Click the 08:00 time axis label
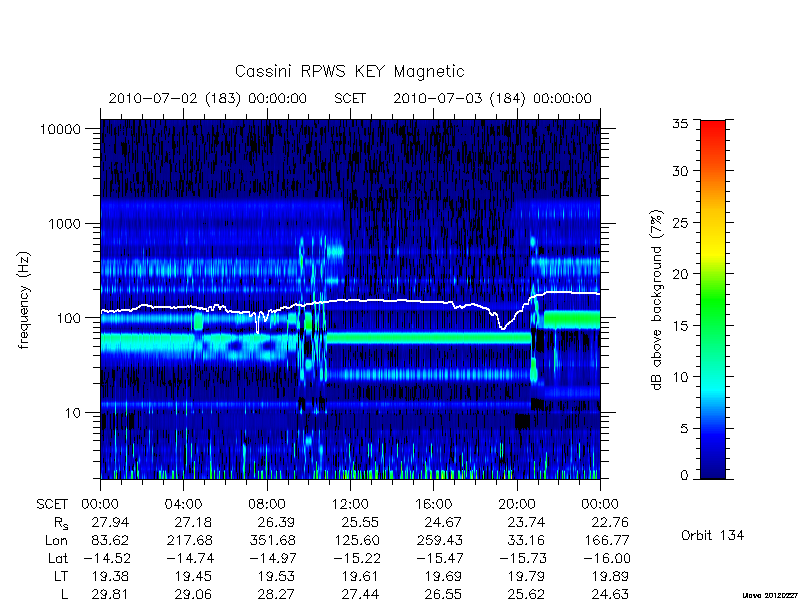The height and width of the screenshot is (600, 800). (267, 505)
